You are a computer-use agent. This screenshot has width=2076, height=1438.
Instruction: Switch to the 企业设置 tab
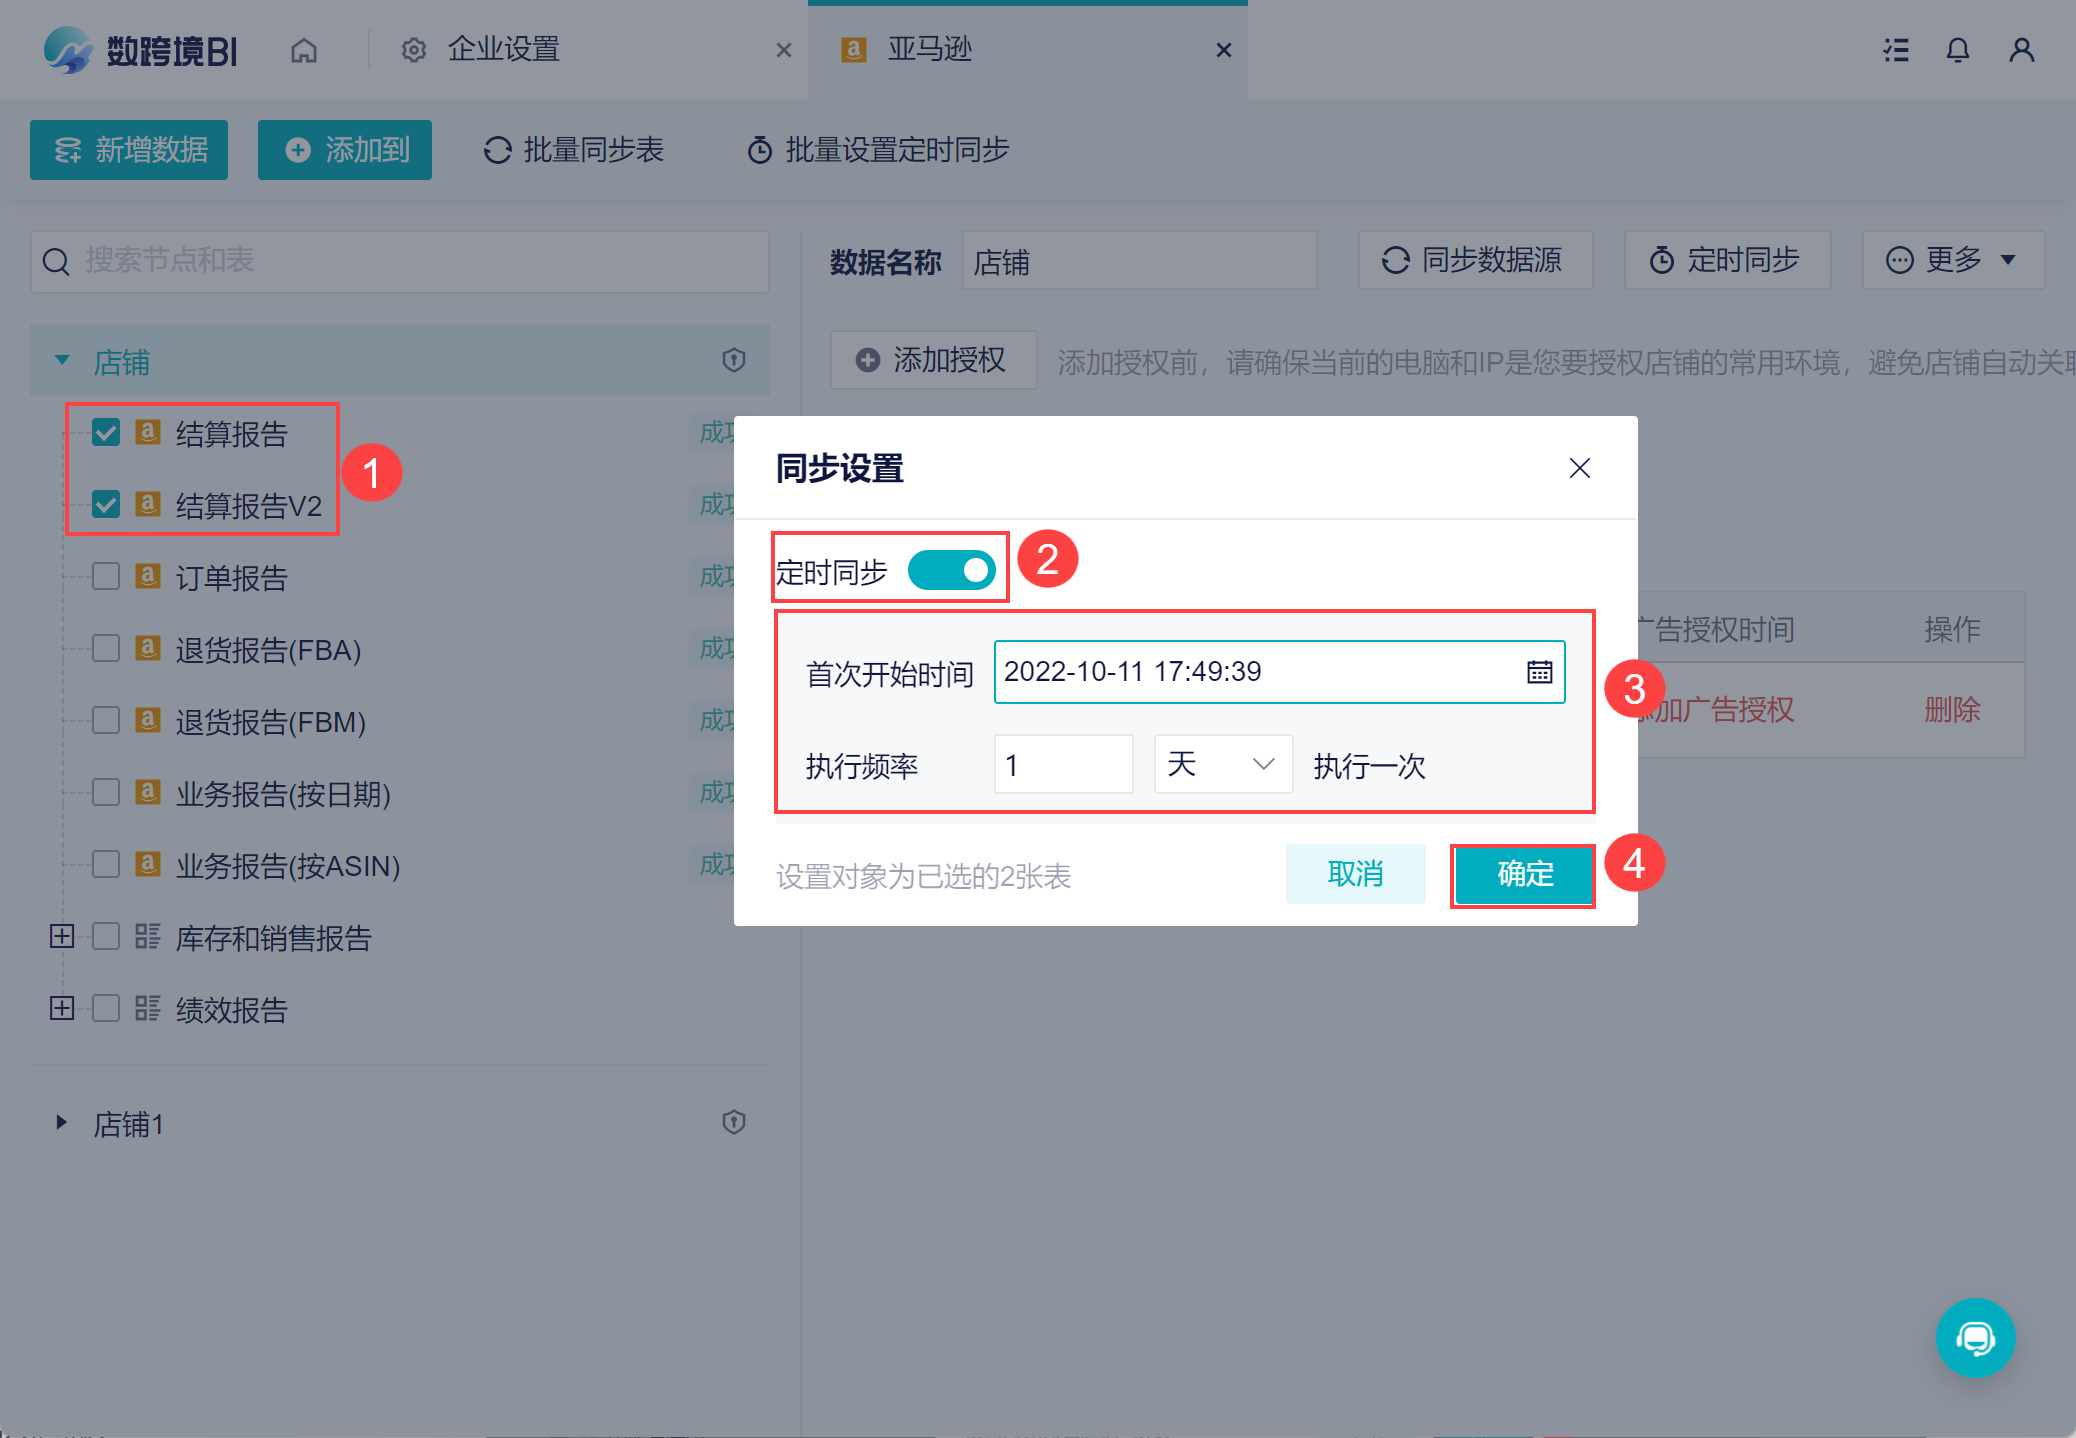(503, 50)
